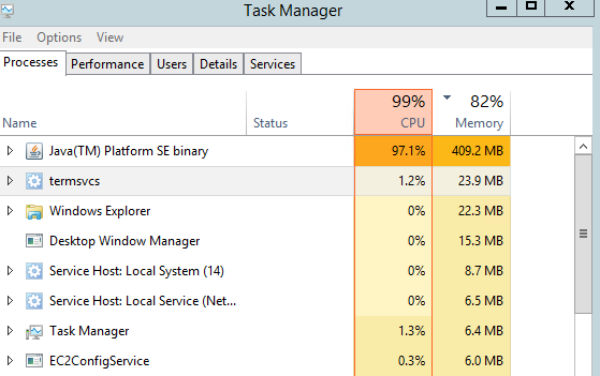Viewport: 600px width, 376px height.
Task: Click the 6.4 MB memory value
Action: coord(484,331)
